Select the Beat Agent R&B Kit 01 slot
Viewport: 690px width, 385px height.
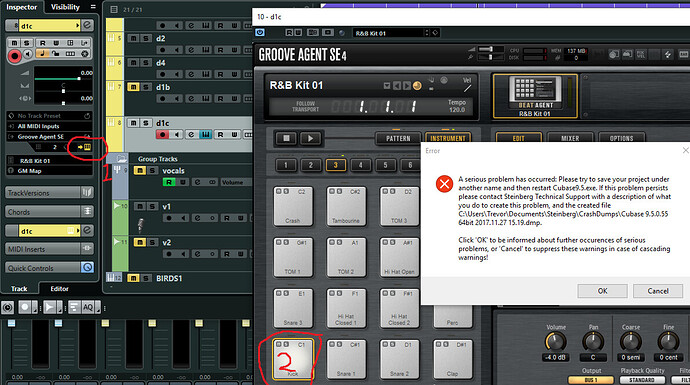tap(535, 96)
